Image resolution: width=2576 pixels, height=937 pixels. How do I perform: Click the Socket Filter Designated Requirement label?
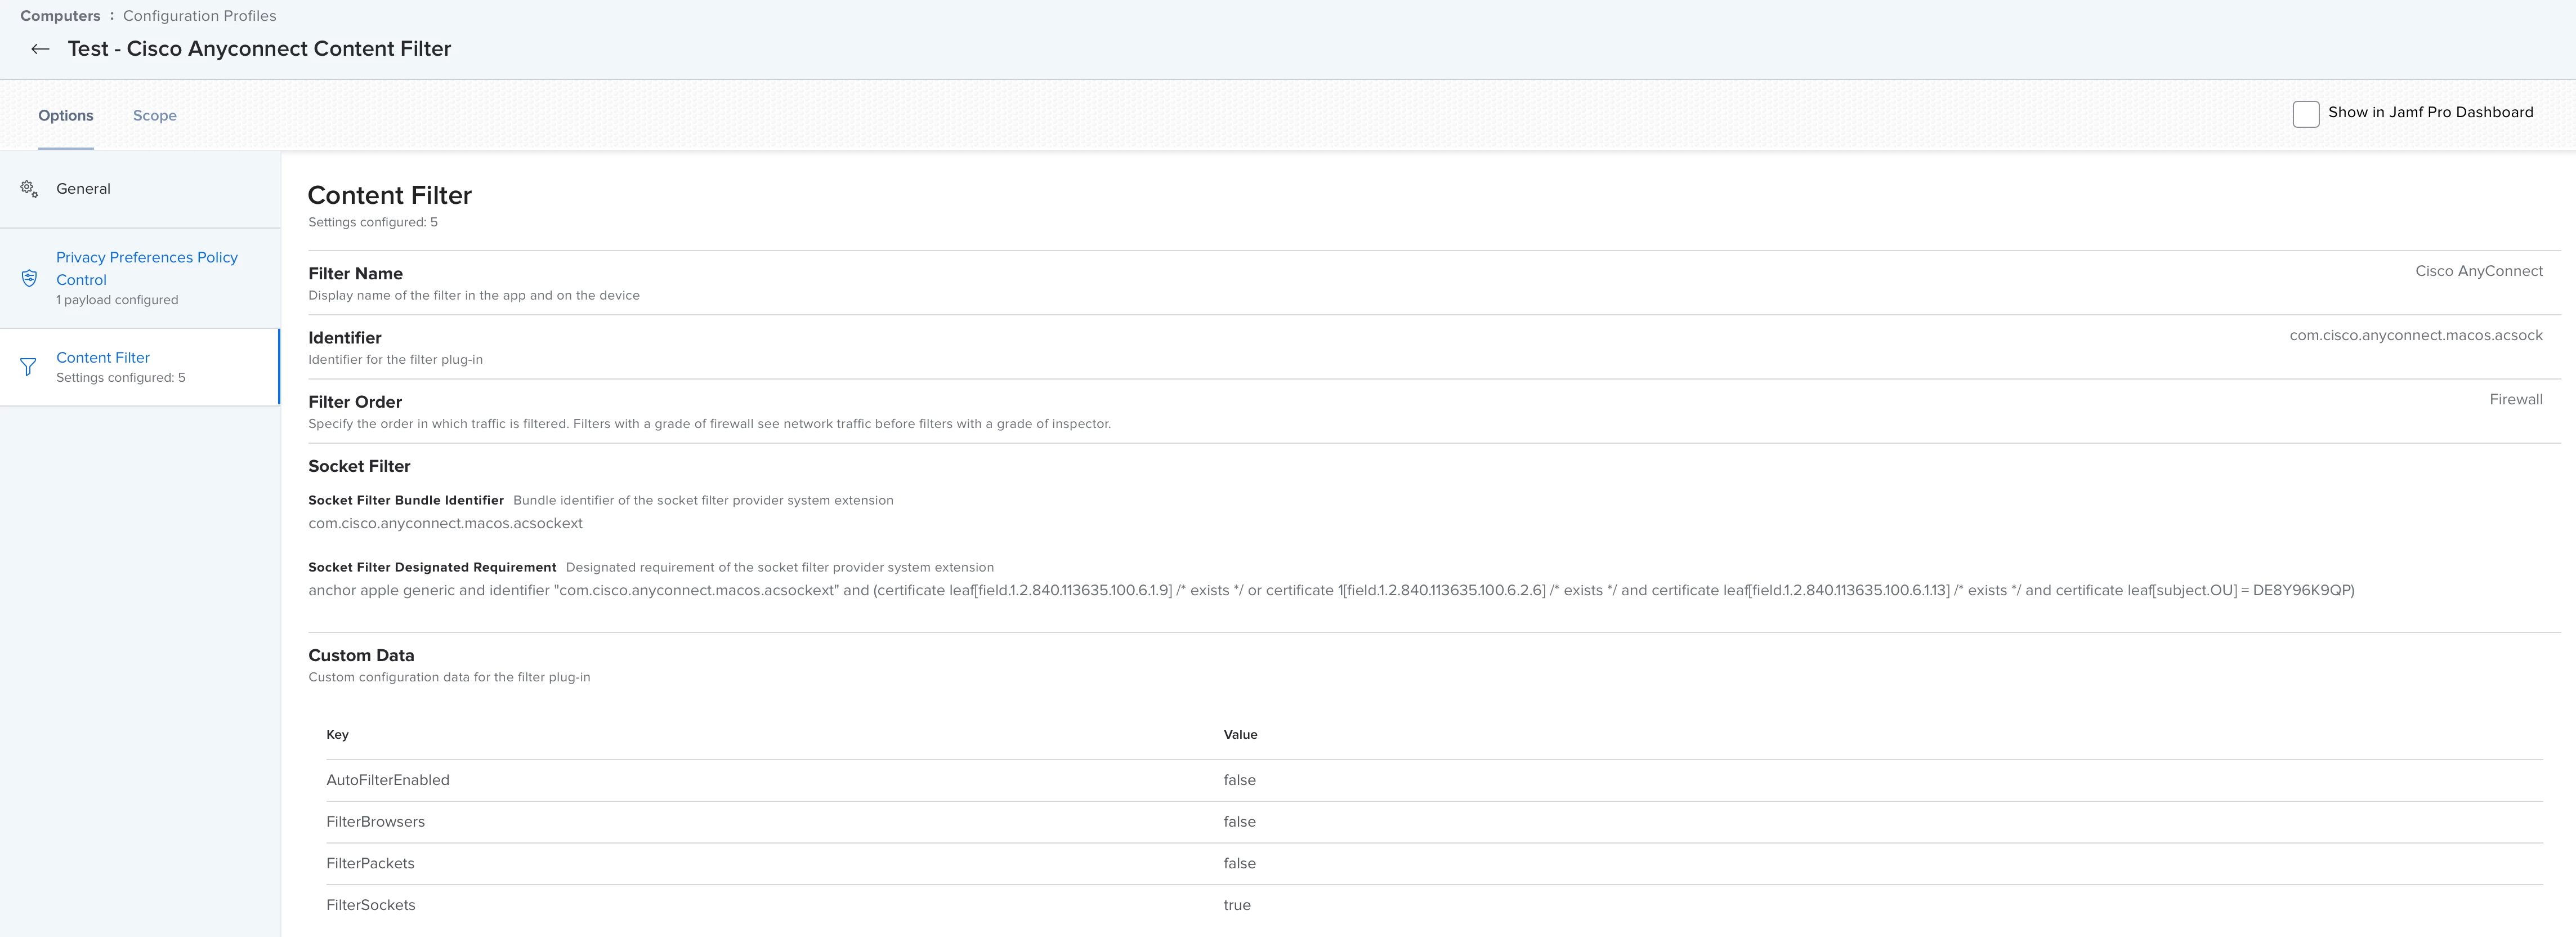432,567
